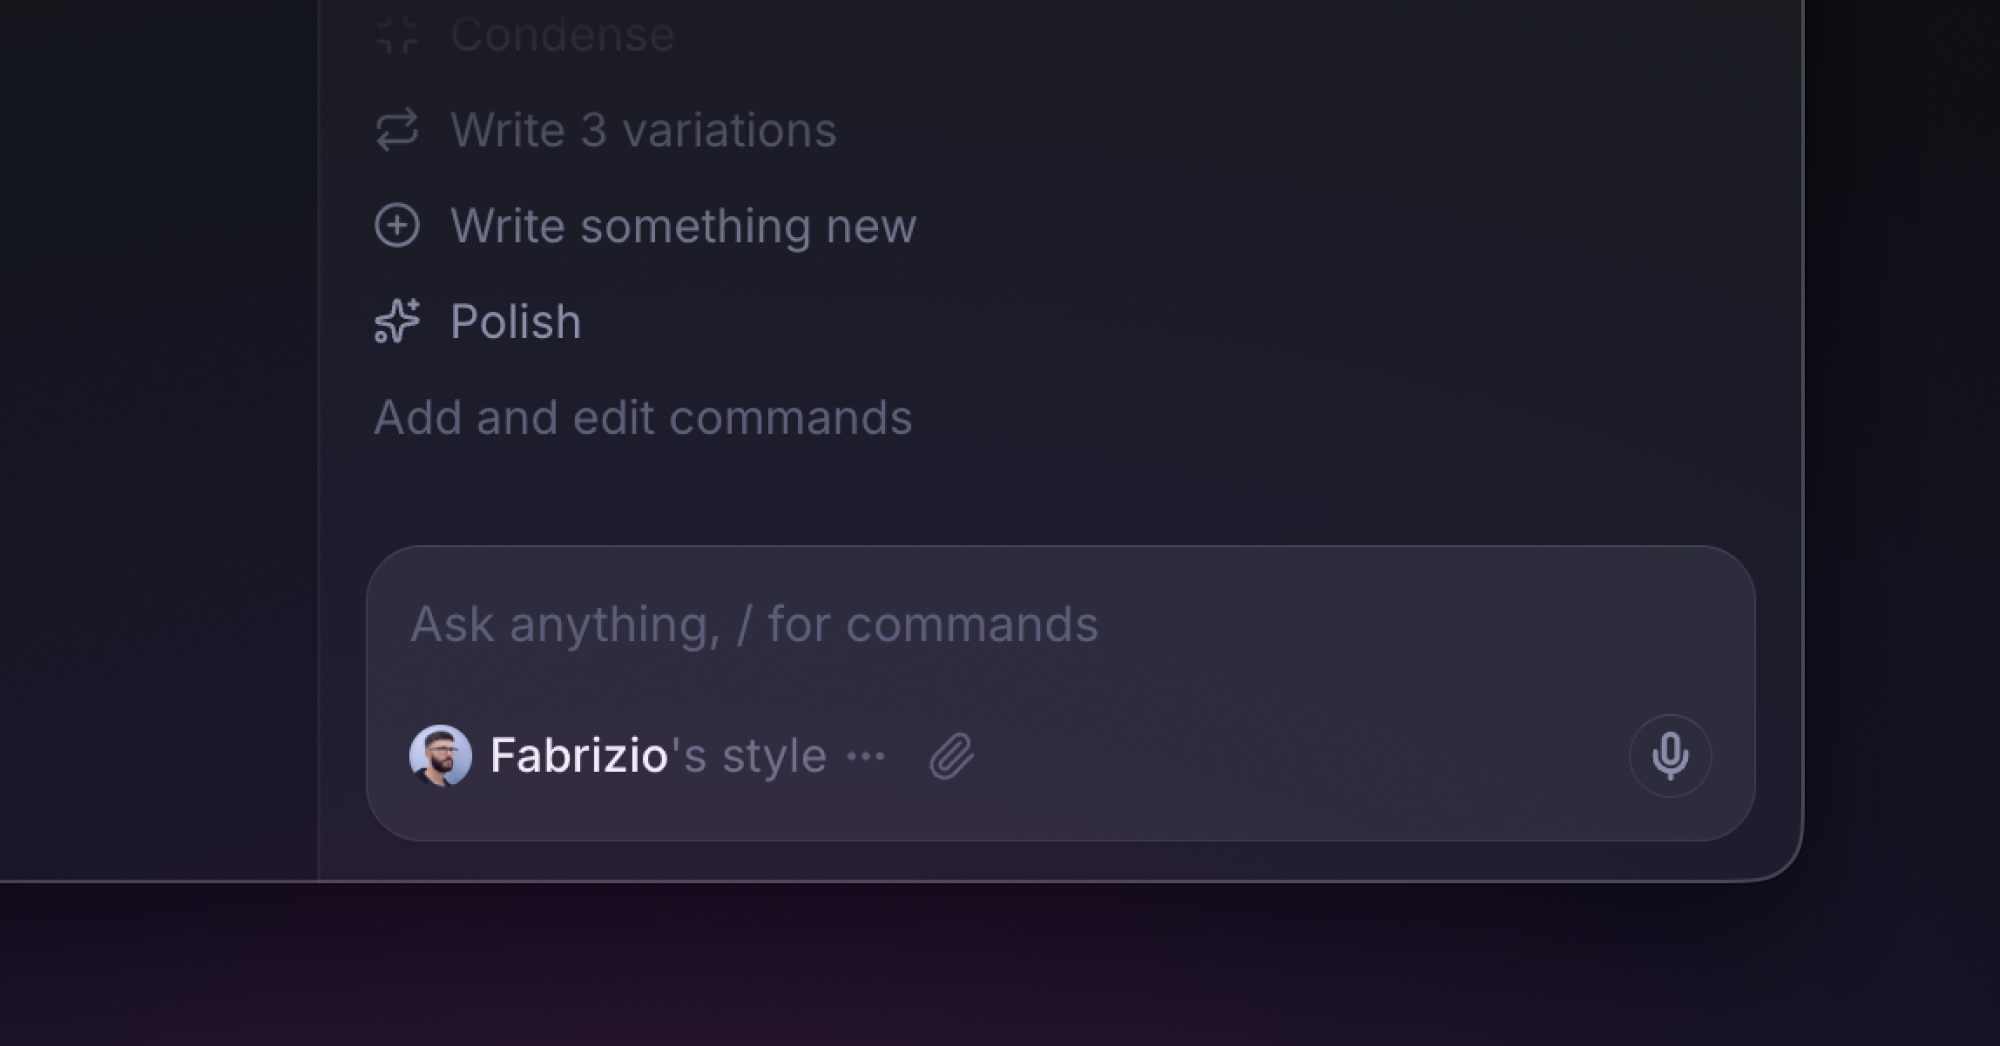Select the Condense command
Viewport: 2000px width, 1046px height.
point(562,35)
